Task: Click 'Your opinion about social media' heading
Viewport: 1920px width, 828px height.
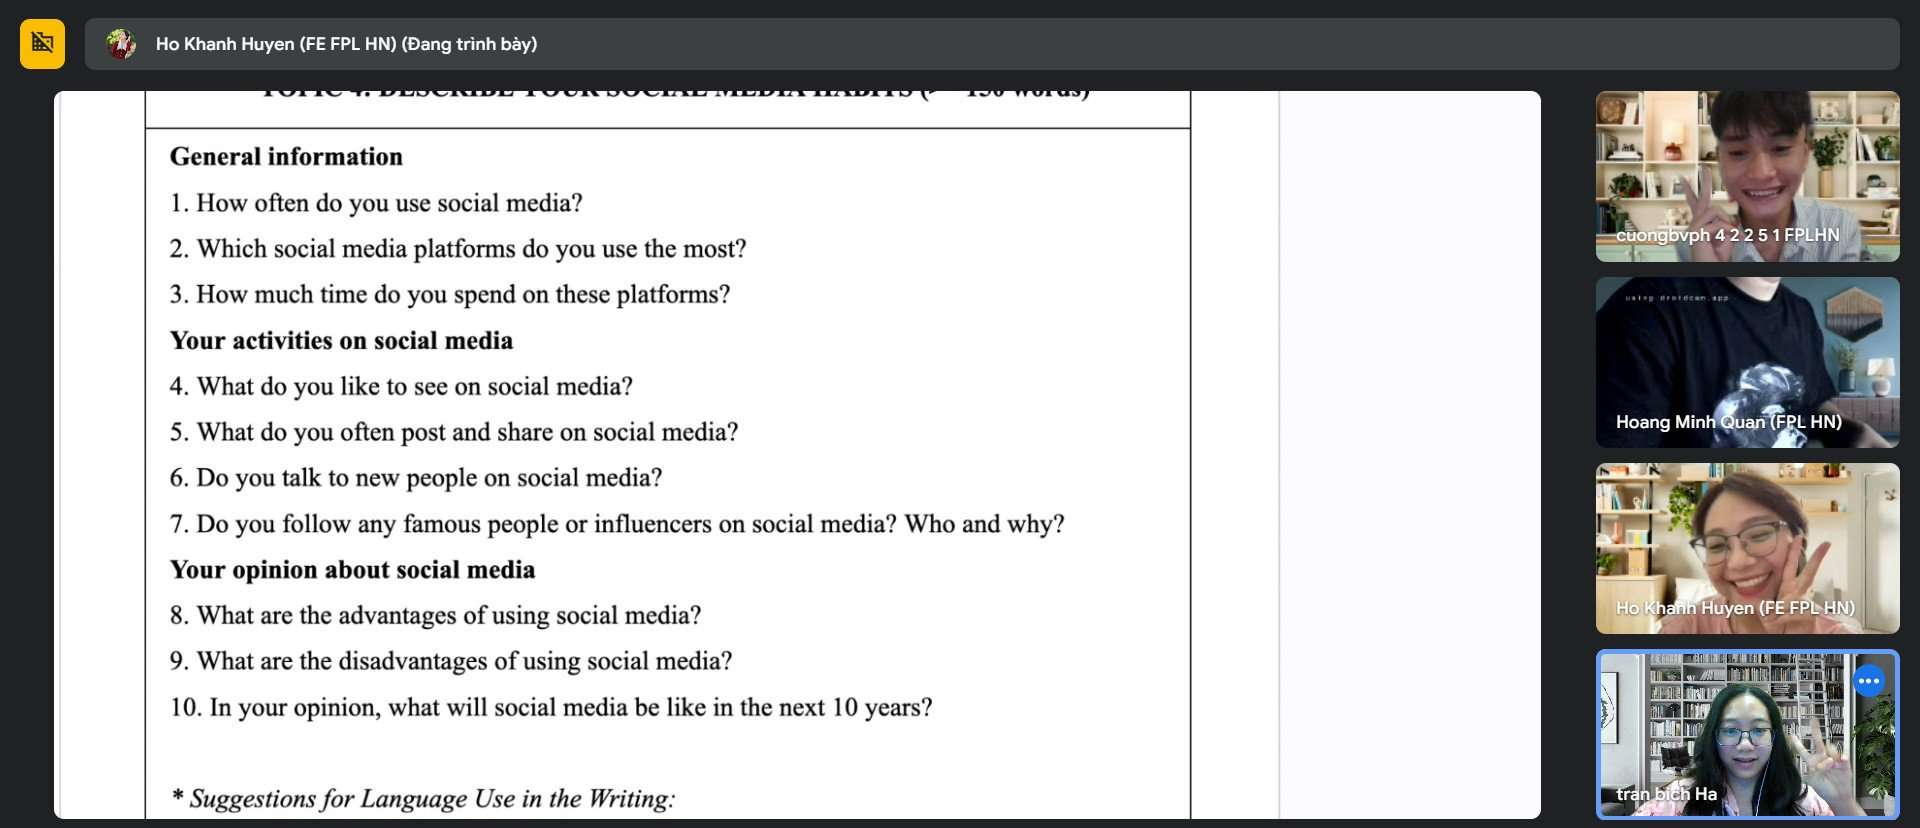Action: coord(352,570)
